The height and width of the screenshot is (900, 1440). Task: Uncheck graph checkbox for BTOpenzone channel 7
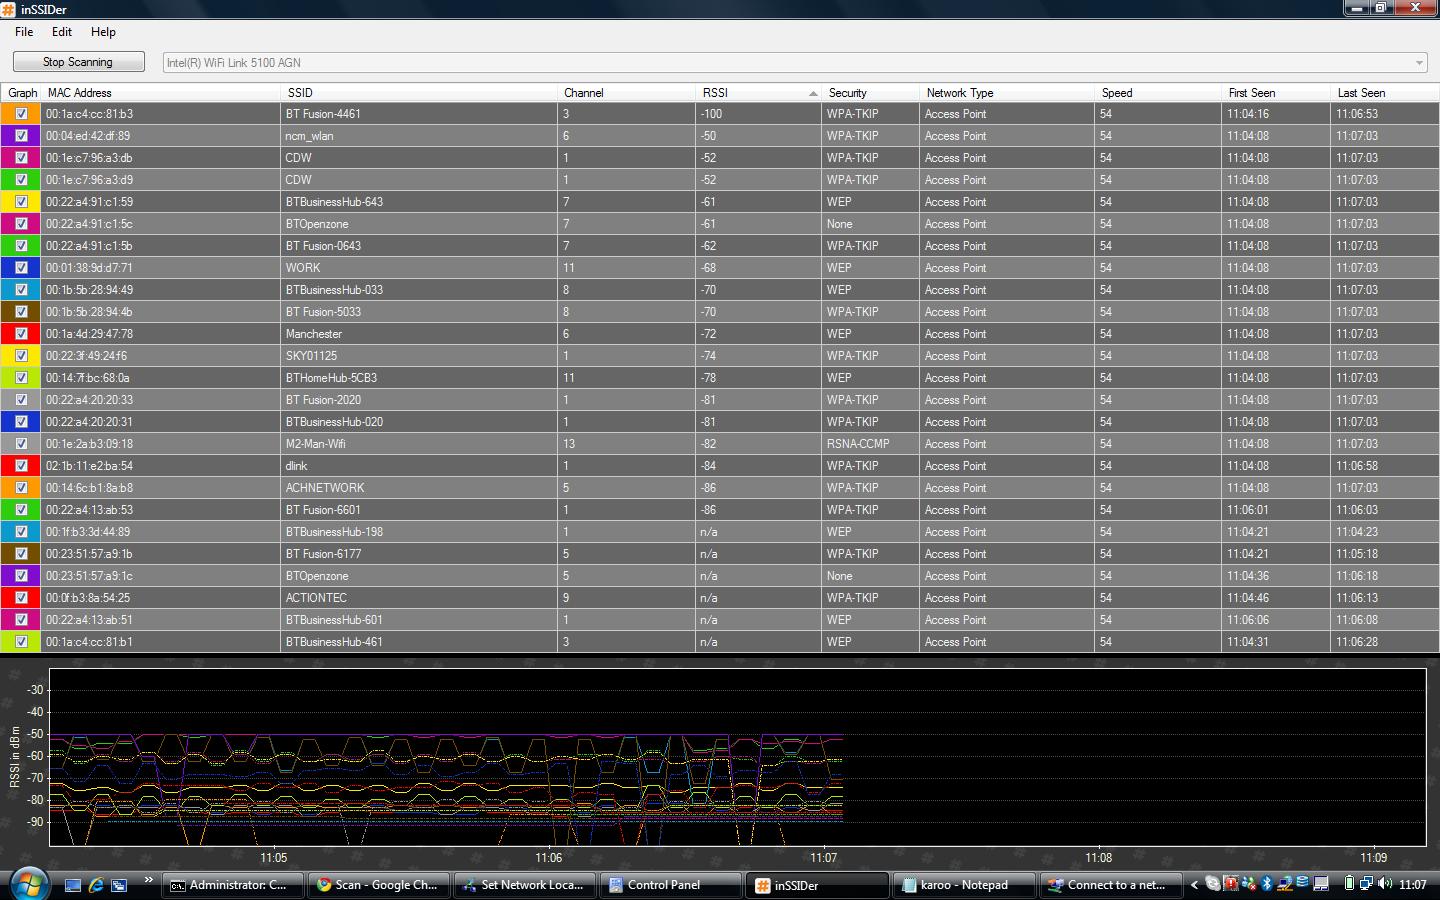tap(21, 224)
